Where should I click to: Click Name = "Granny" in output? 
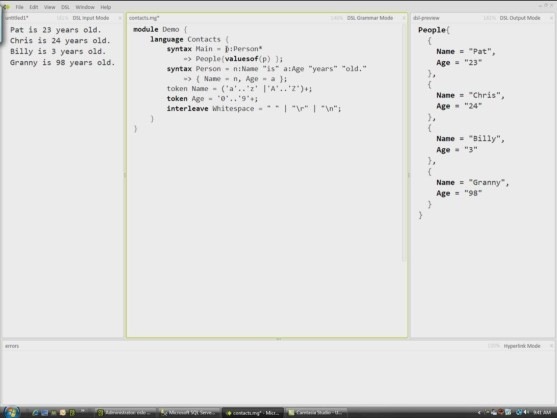[472, 182]
